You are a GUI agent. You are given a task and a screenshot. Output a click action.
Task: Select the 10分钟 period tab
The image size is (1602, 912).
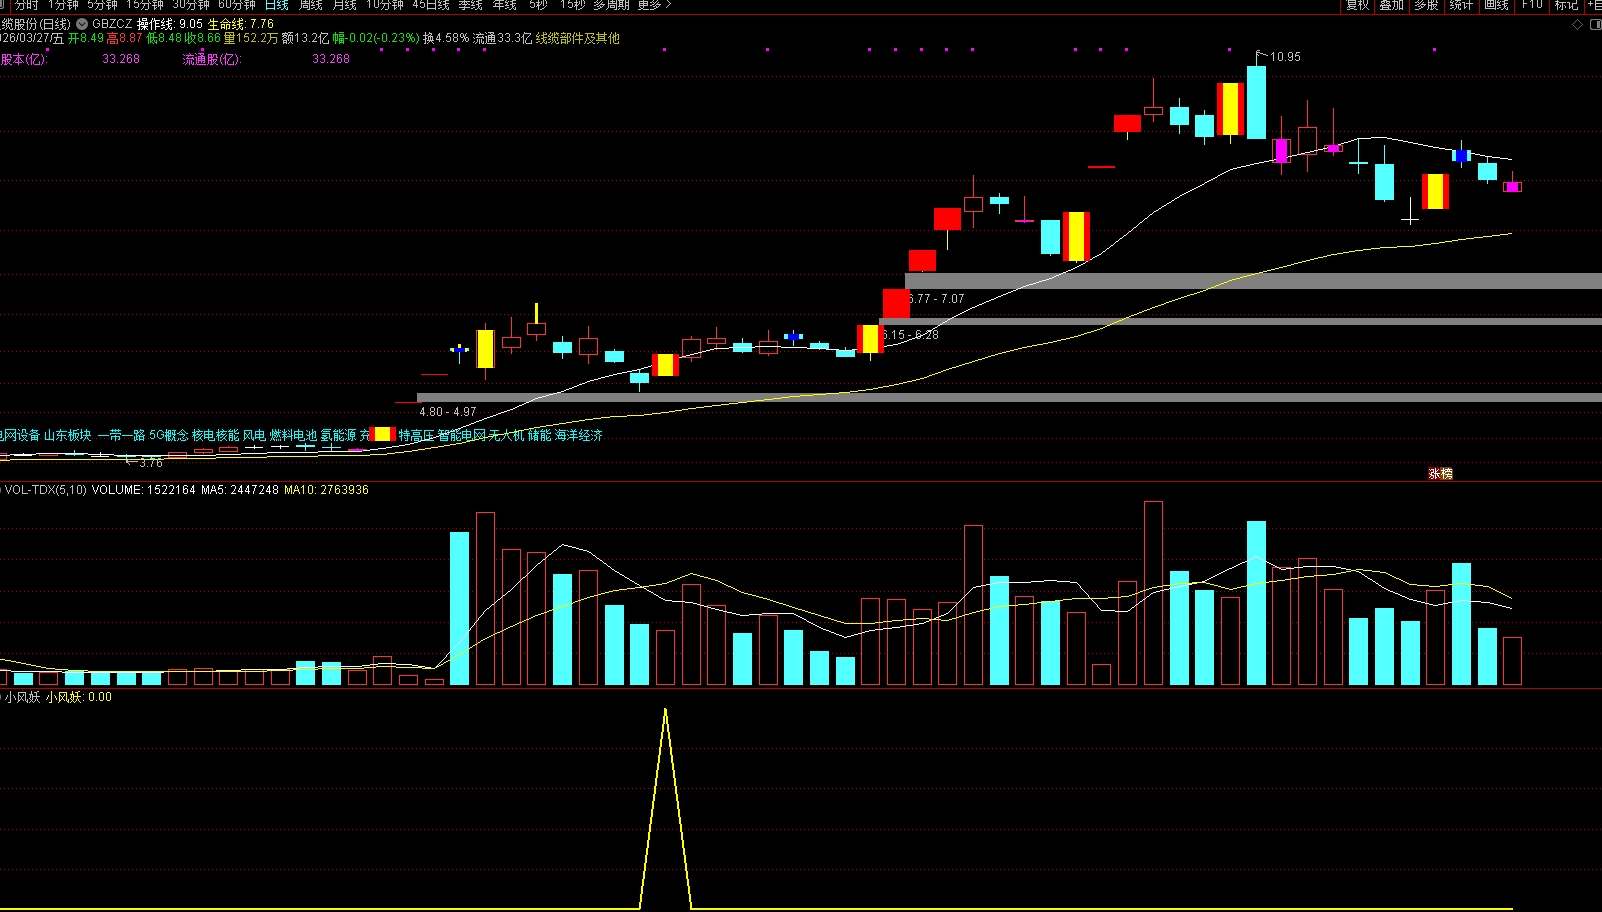[x=385, y=5]
